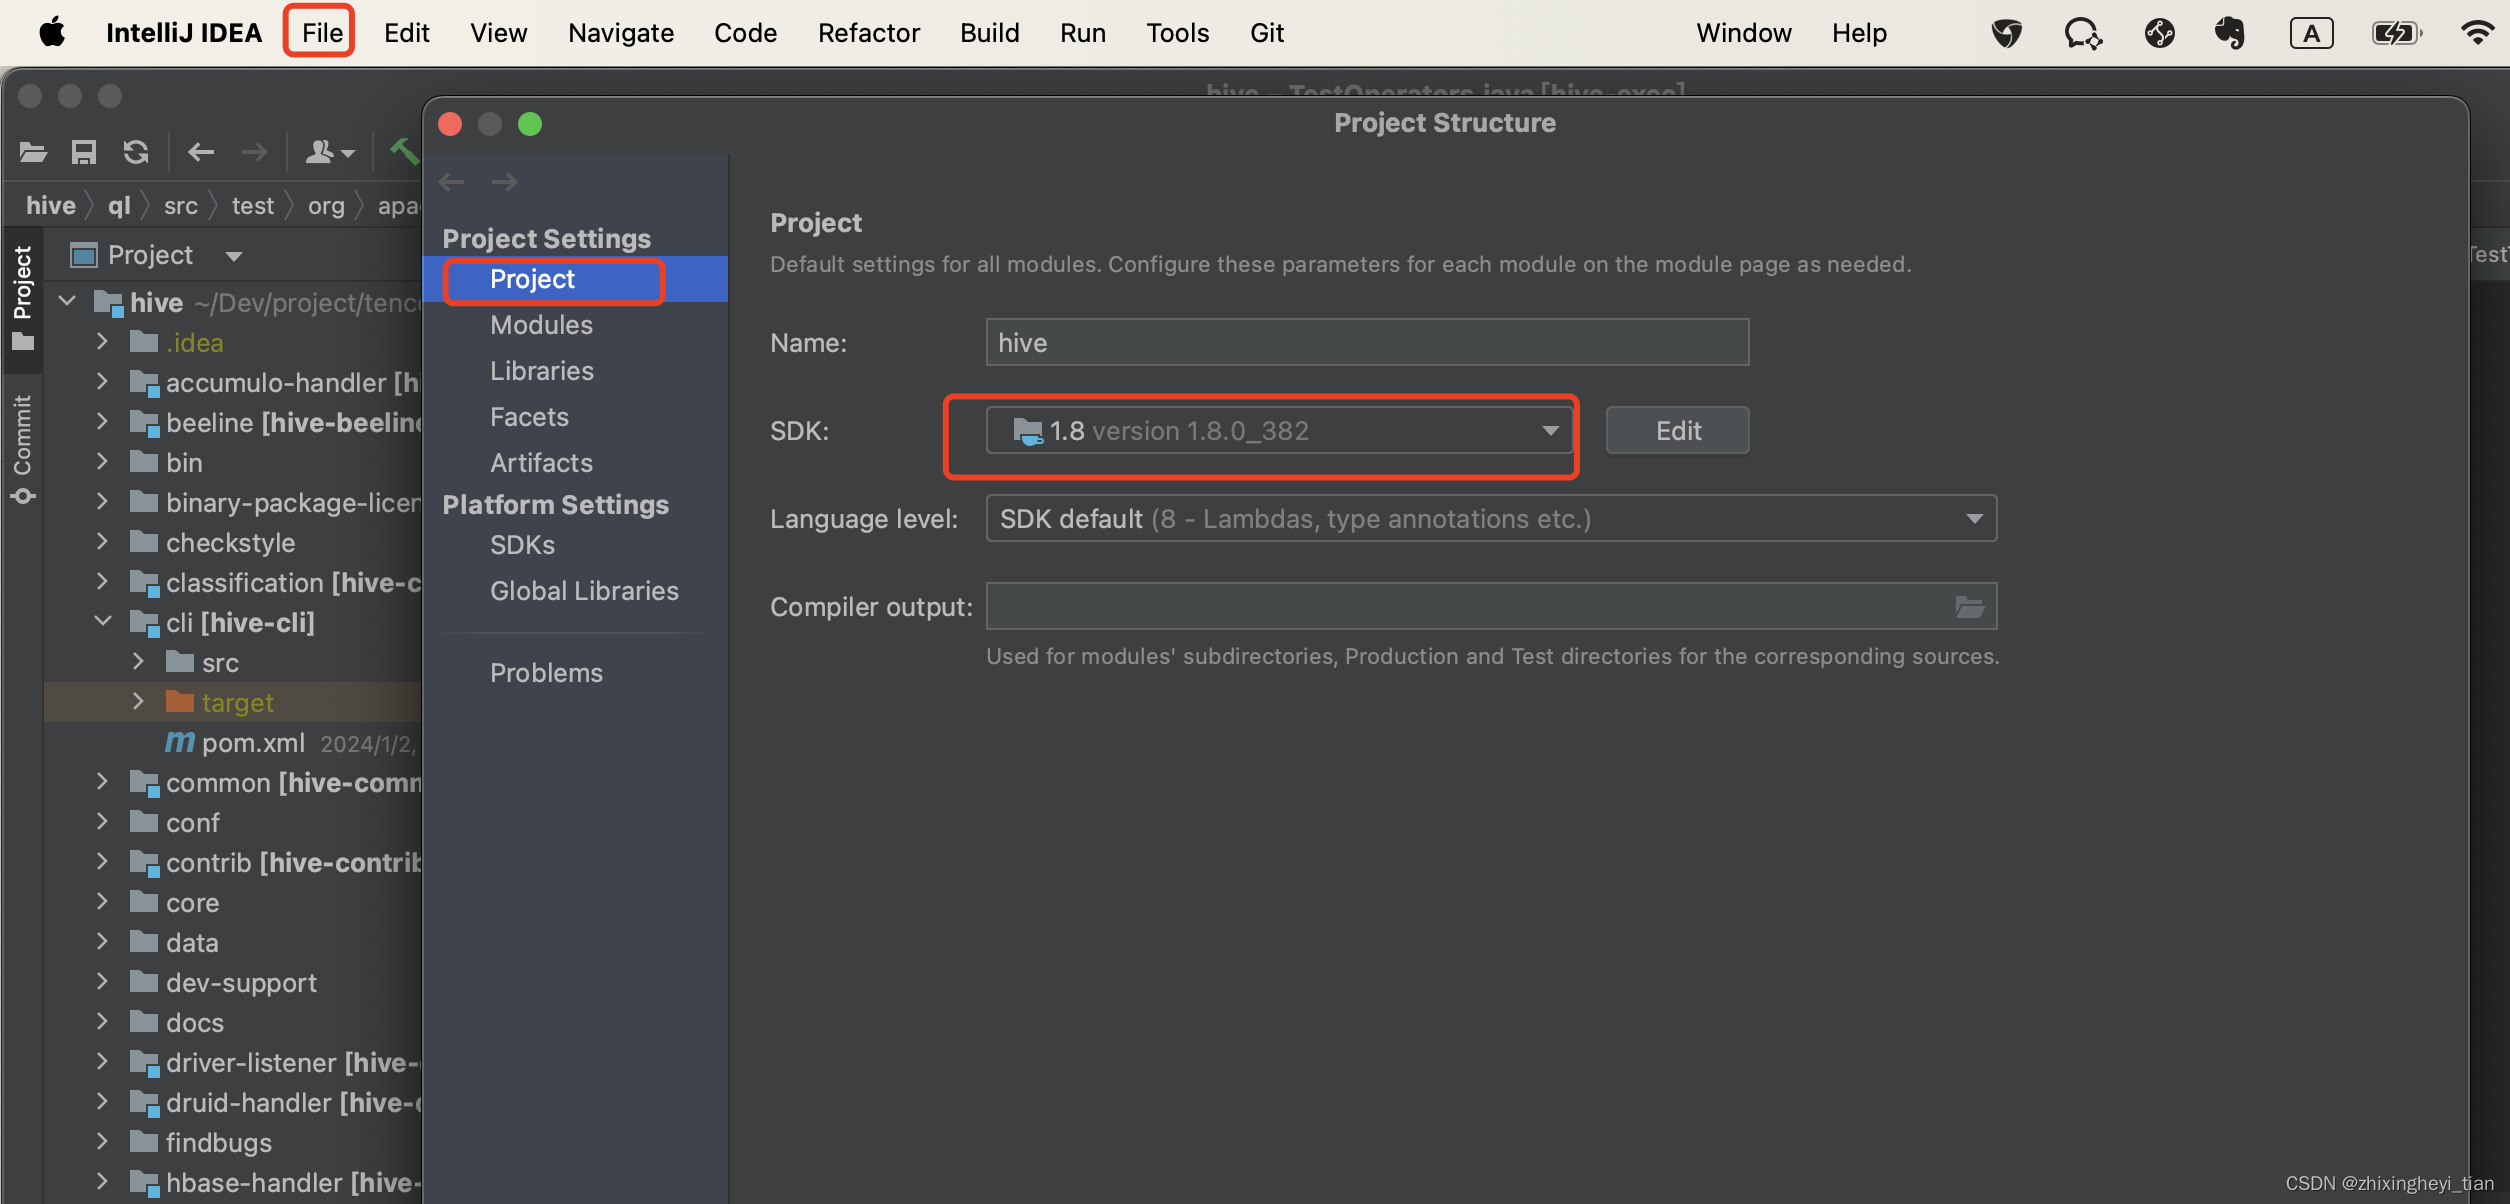The image size is (2510, 1204).
Task: Click the hive breadcrumb in navigation bar
Action: [51, 206]
